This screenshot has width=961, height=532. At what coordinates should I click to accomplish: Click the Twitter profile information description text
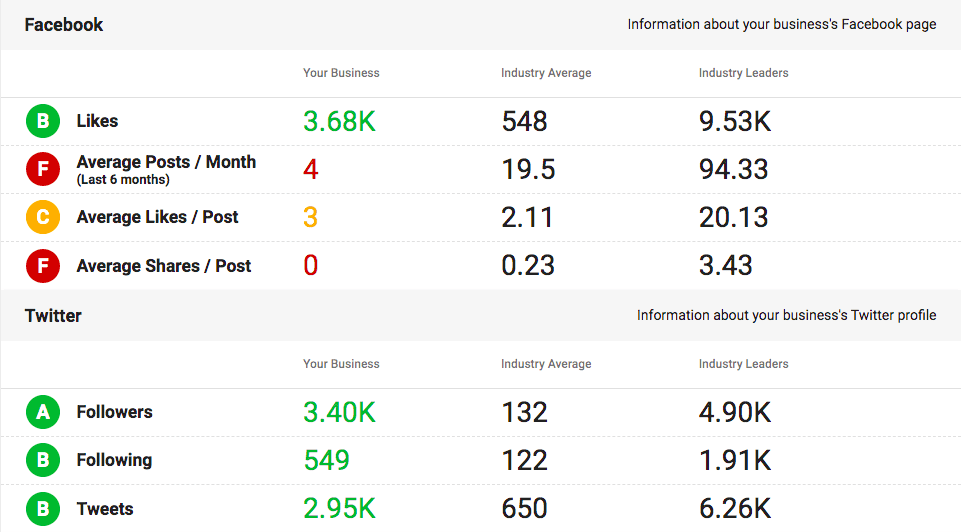coord(786,316)
